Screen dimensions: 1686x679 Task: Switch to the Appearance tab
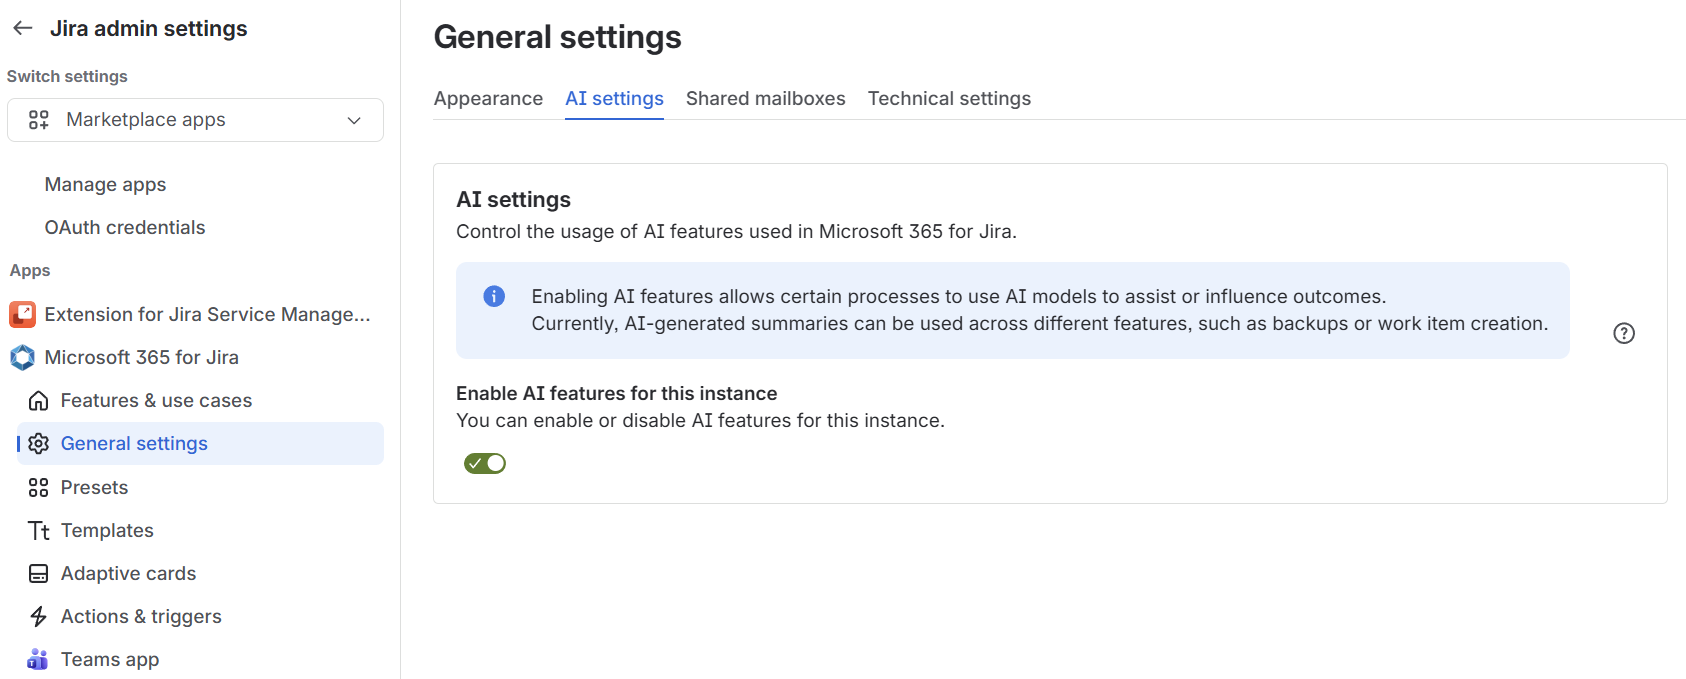coord(488,98)
